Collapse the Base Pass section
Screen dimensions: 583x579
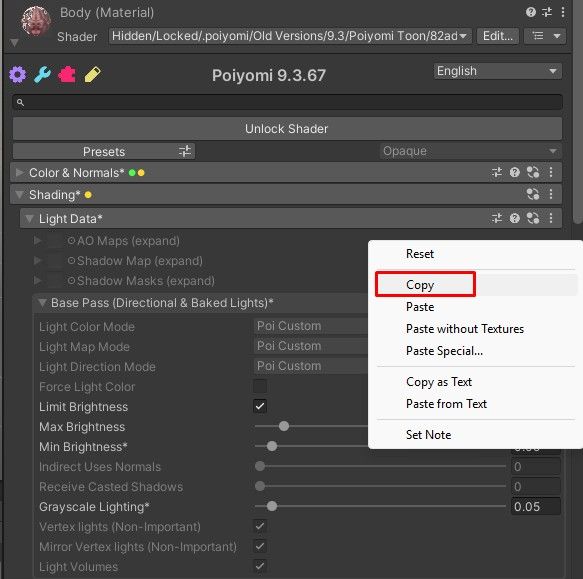pos(42,303)
